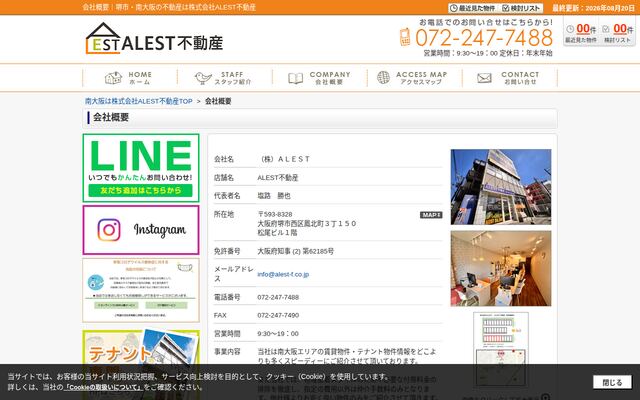The width and height of the screenshot is (640, 400).
Task: Open the ACCESS MAP アクセスマップ menu item
Action: pyautogui.click(x=415, y=78)
